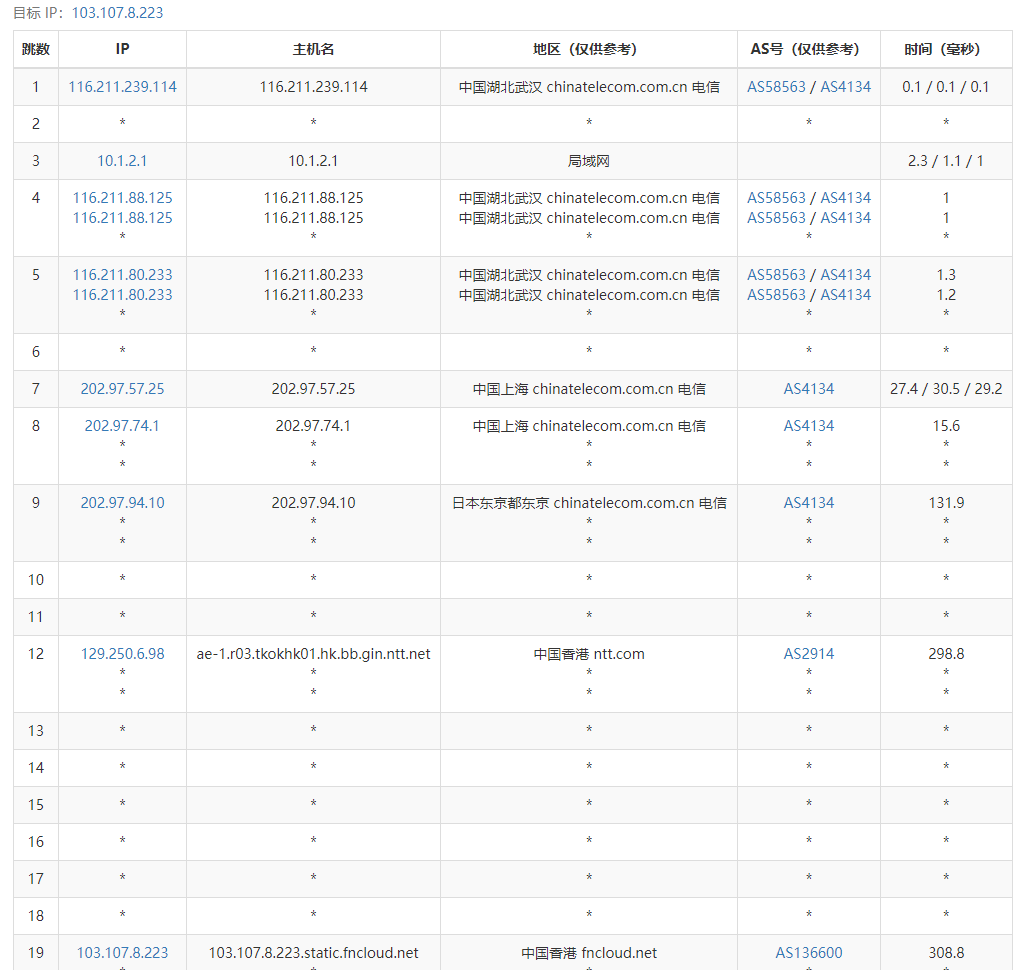Select the 202.97.74.1 hostname cell text
Screen dimensions: 1020x970
pos(313,425)
